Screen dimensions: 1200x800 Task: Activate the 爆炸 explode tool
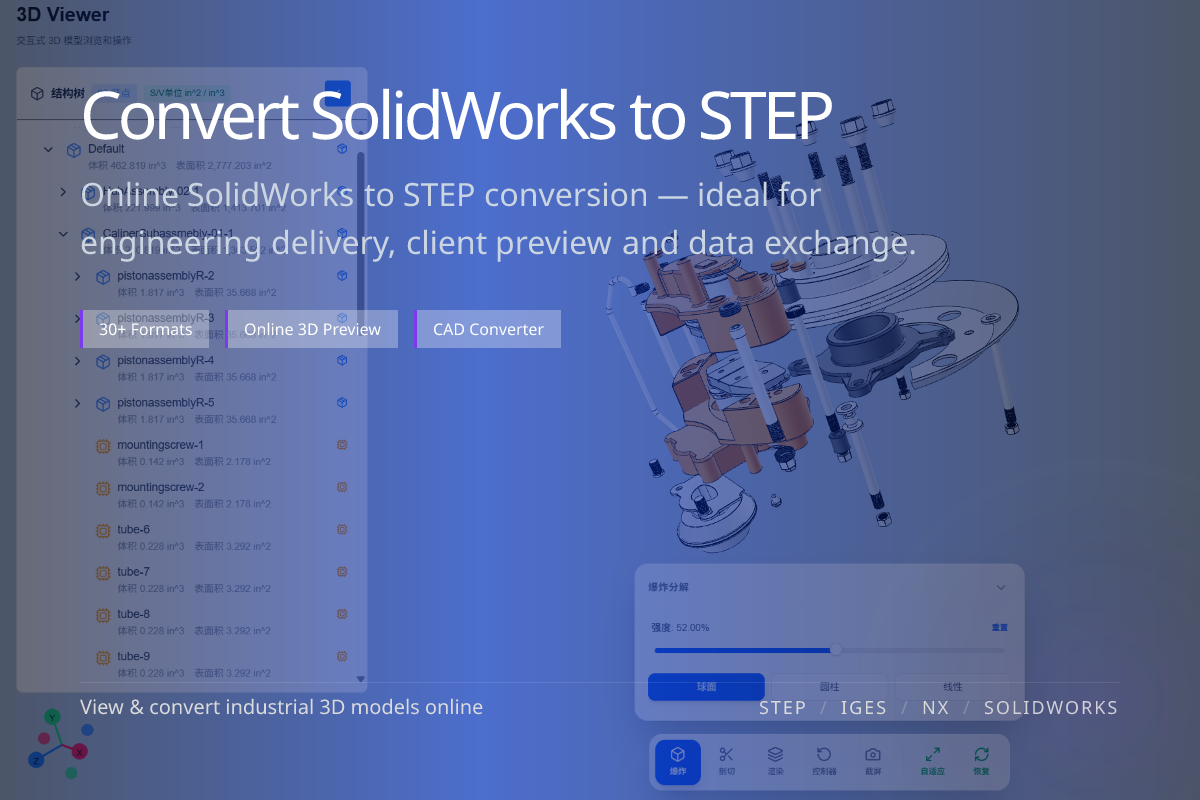pyautogui.click(x=678, y=761)
